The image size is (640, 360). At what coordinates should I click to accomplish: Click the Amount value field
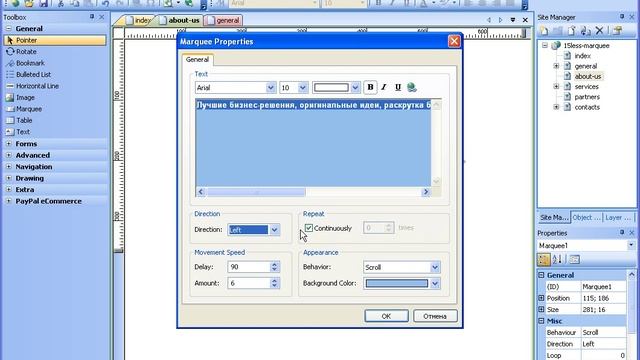point(249,283)
